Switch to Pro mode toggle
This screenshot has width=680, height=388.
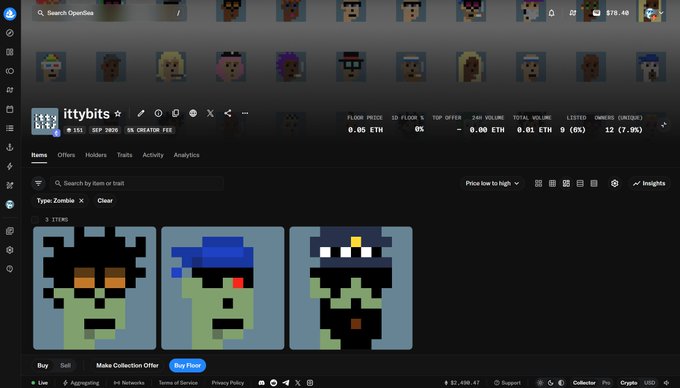pyautogui.click(x=606, y=383)
